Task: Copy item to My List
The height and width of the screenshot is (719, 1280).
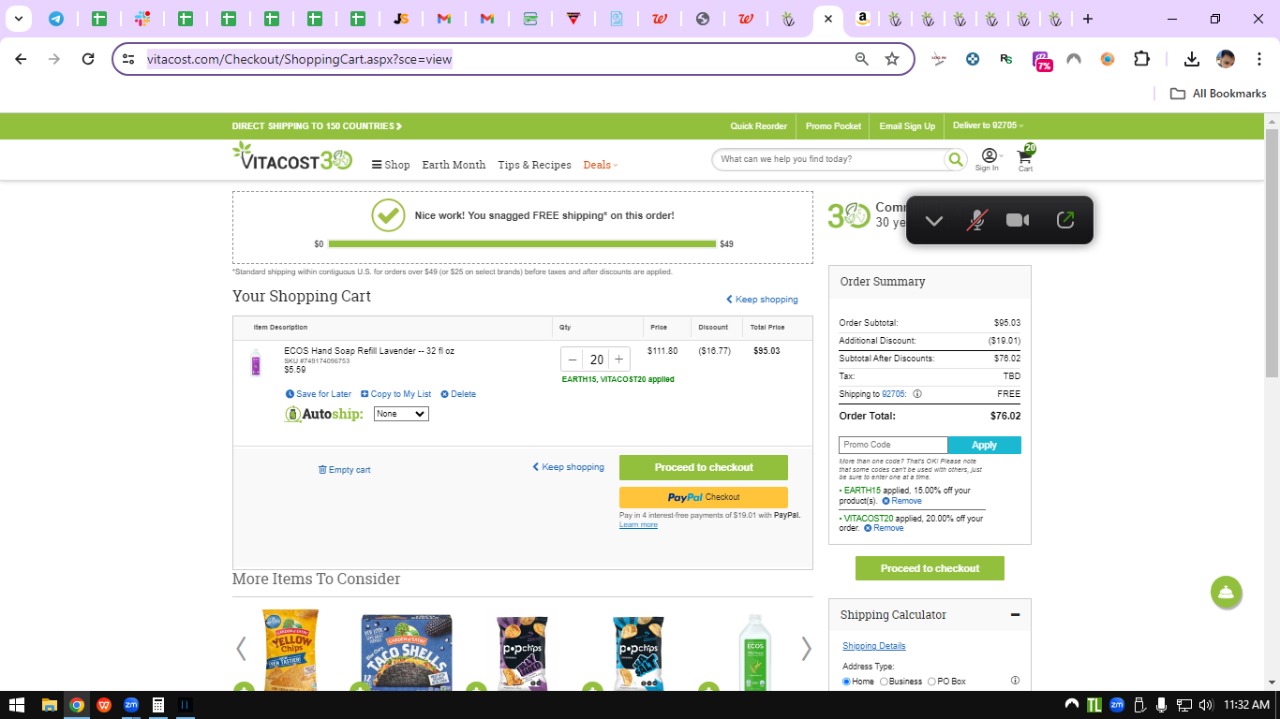Action: 396,394
